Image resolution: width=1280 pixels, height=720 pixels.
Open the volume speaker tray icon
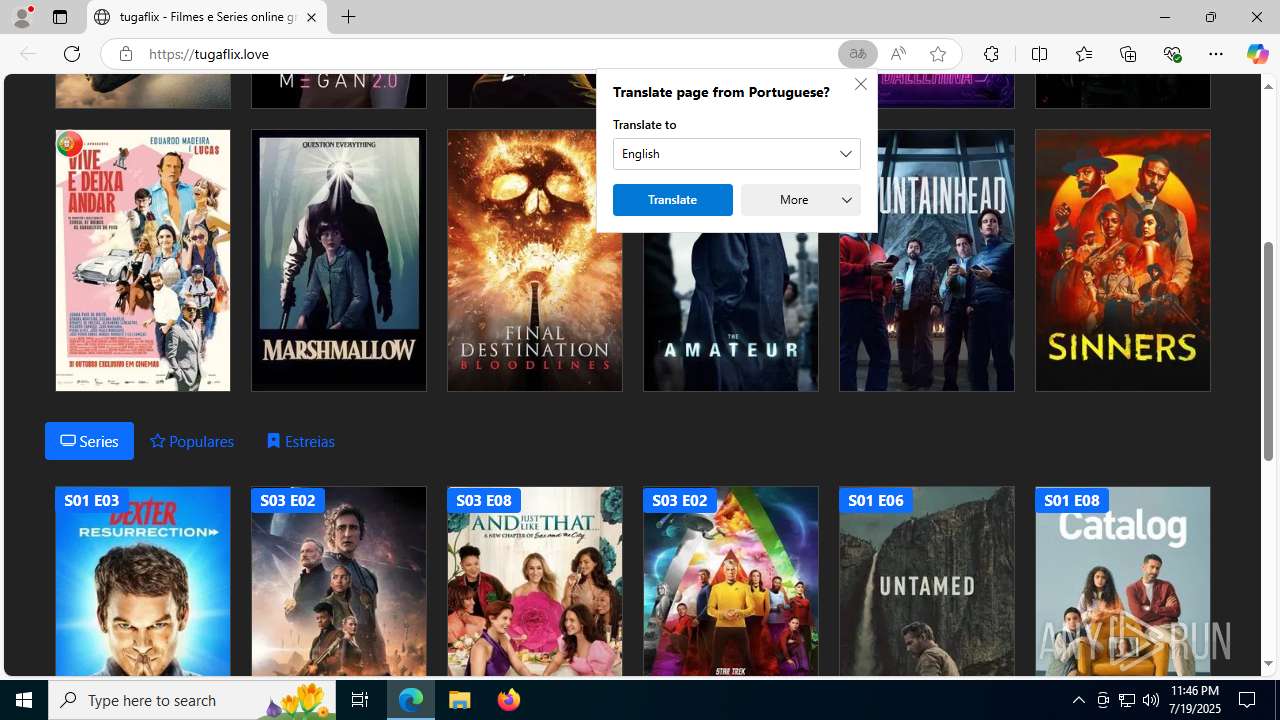click(x=1151, y=700)
